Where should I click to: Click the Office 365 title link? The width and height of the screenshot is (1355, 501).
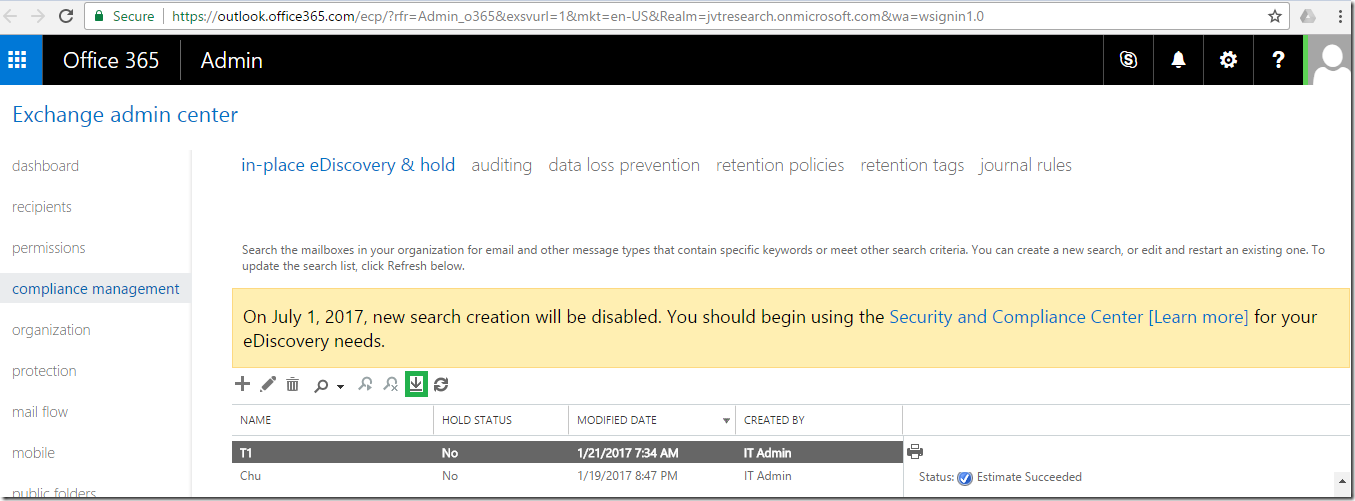pos(111,60)
